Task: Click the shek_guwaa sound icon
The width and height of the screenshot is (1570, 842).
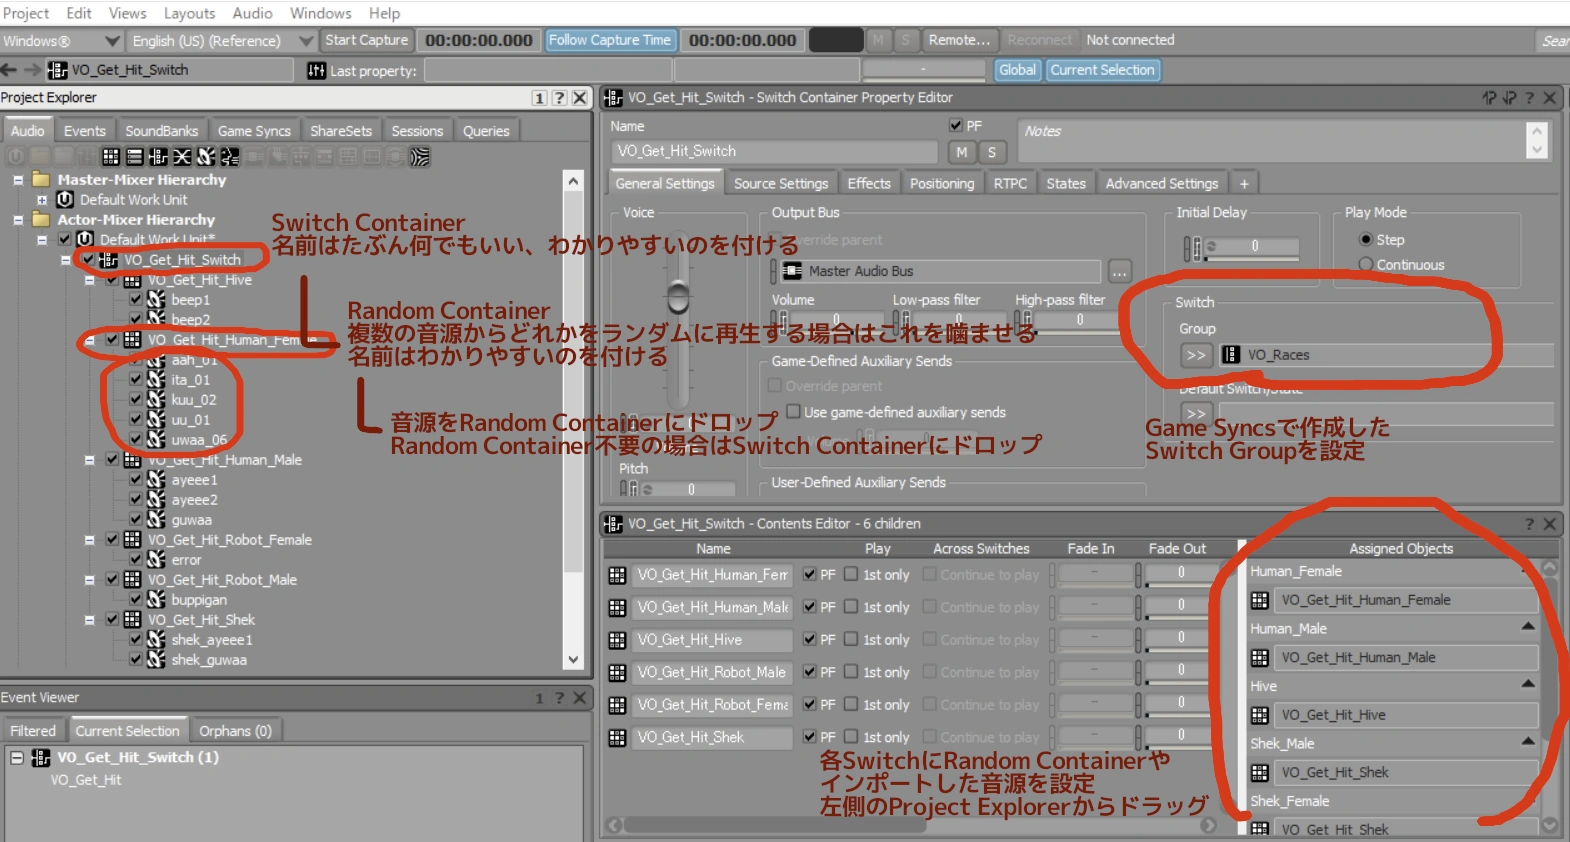Action: click(x=156, y=660)
